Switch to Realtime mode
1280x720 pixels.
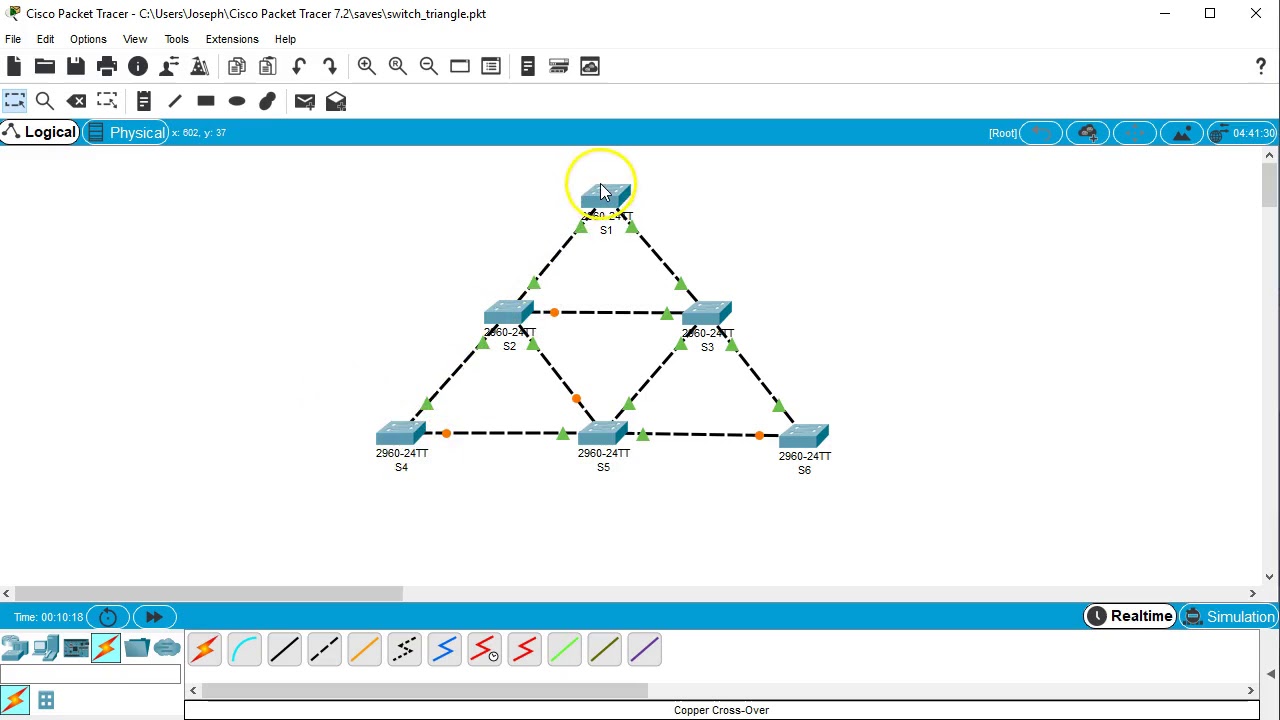[1130, 617]
